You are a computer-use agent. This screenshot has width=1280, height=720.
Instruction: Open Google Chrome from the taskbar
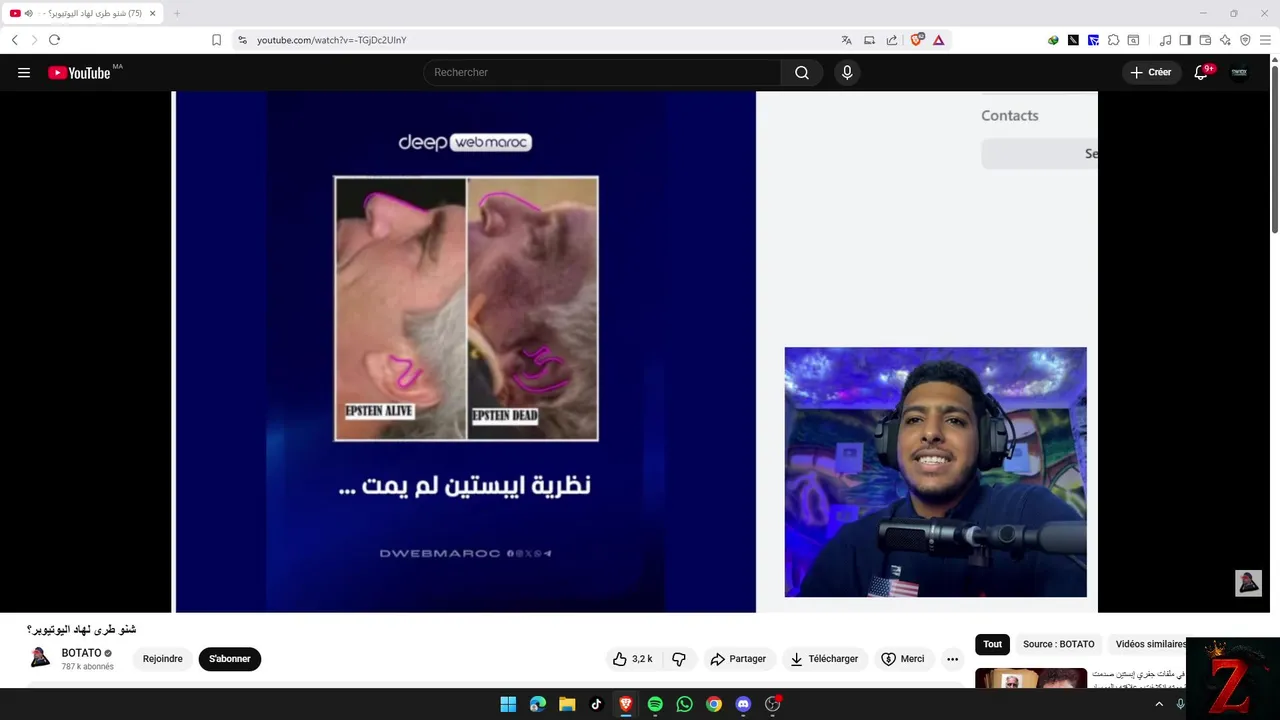(x=714, y=704)
